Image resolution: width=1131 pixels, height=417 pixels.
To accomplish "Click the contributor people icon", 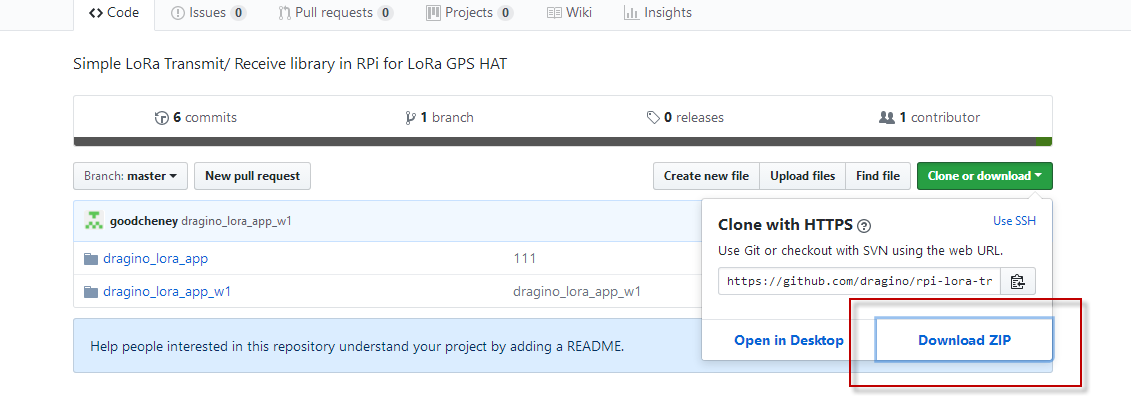I will tap(887, 118).
